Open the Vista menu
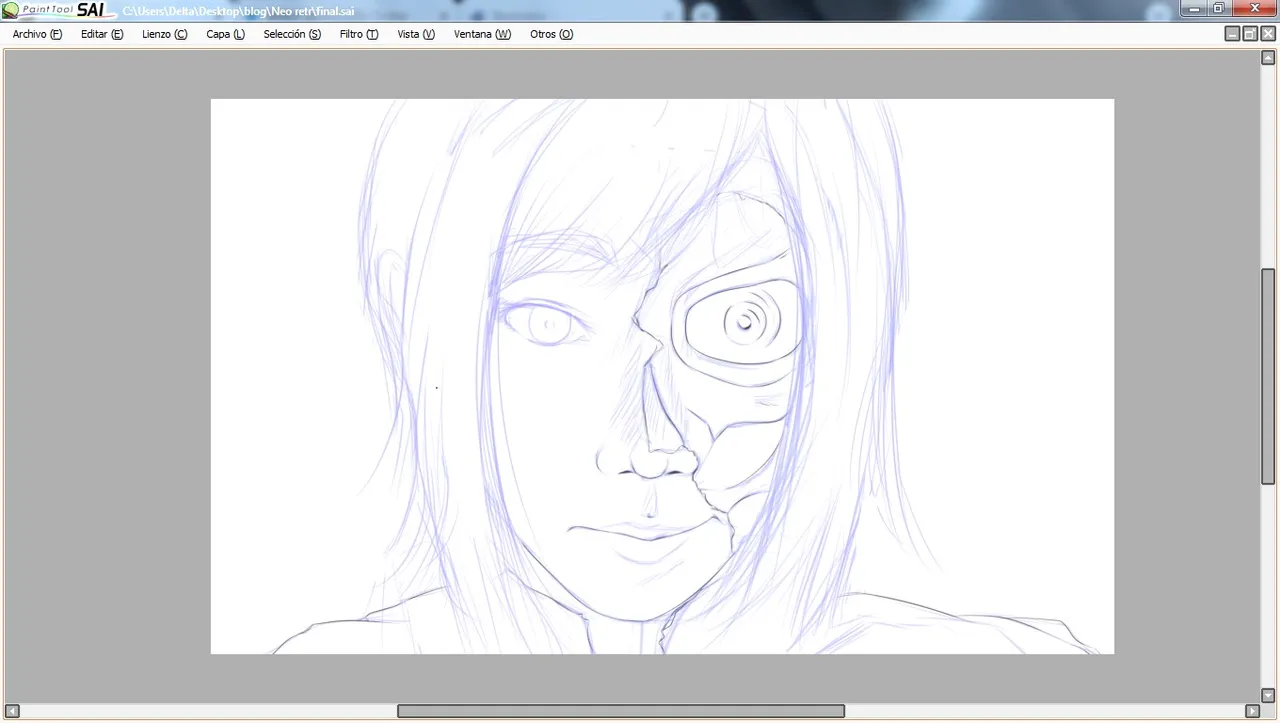The width and height of the screenshot is (1280, 723). (416, 34)
